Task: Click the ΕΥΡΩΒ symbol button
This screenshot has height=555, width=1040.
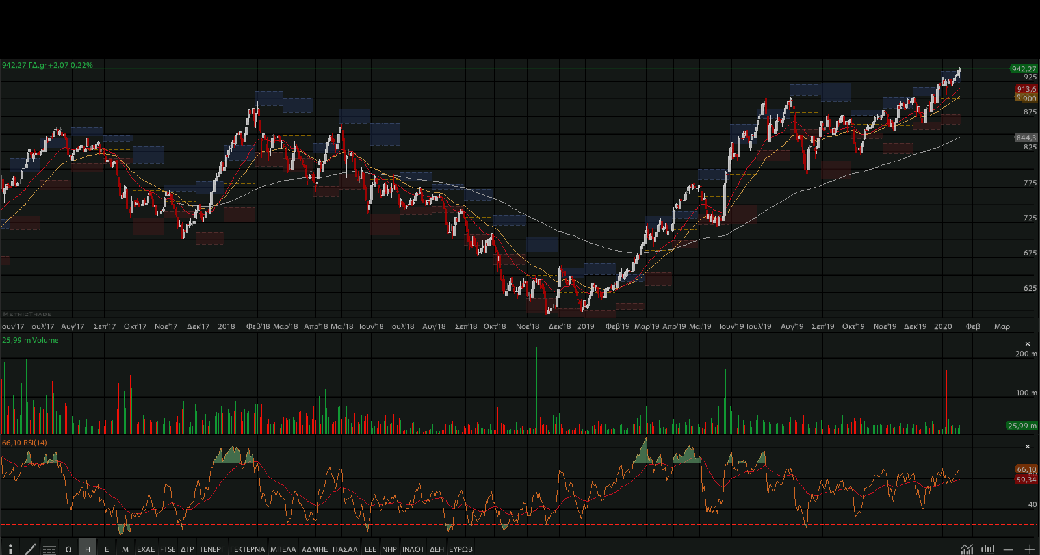Action: (461, 549)
